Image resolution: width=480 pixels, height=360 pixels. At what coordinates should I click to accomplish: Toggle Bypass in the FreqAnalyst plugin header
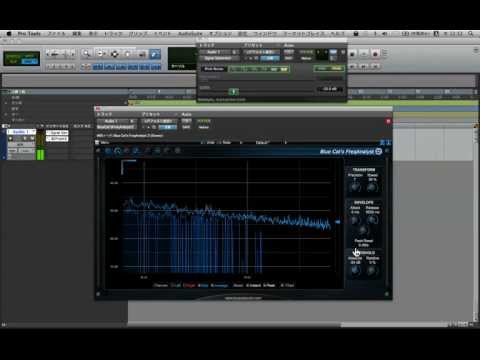tap(204, 121)
